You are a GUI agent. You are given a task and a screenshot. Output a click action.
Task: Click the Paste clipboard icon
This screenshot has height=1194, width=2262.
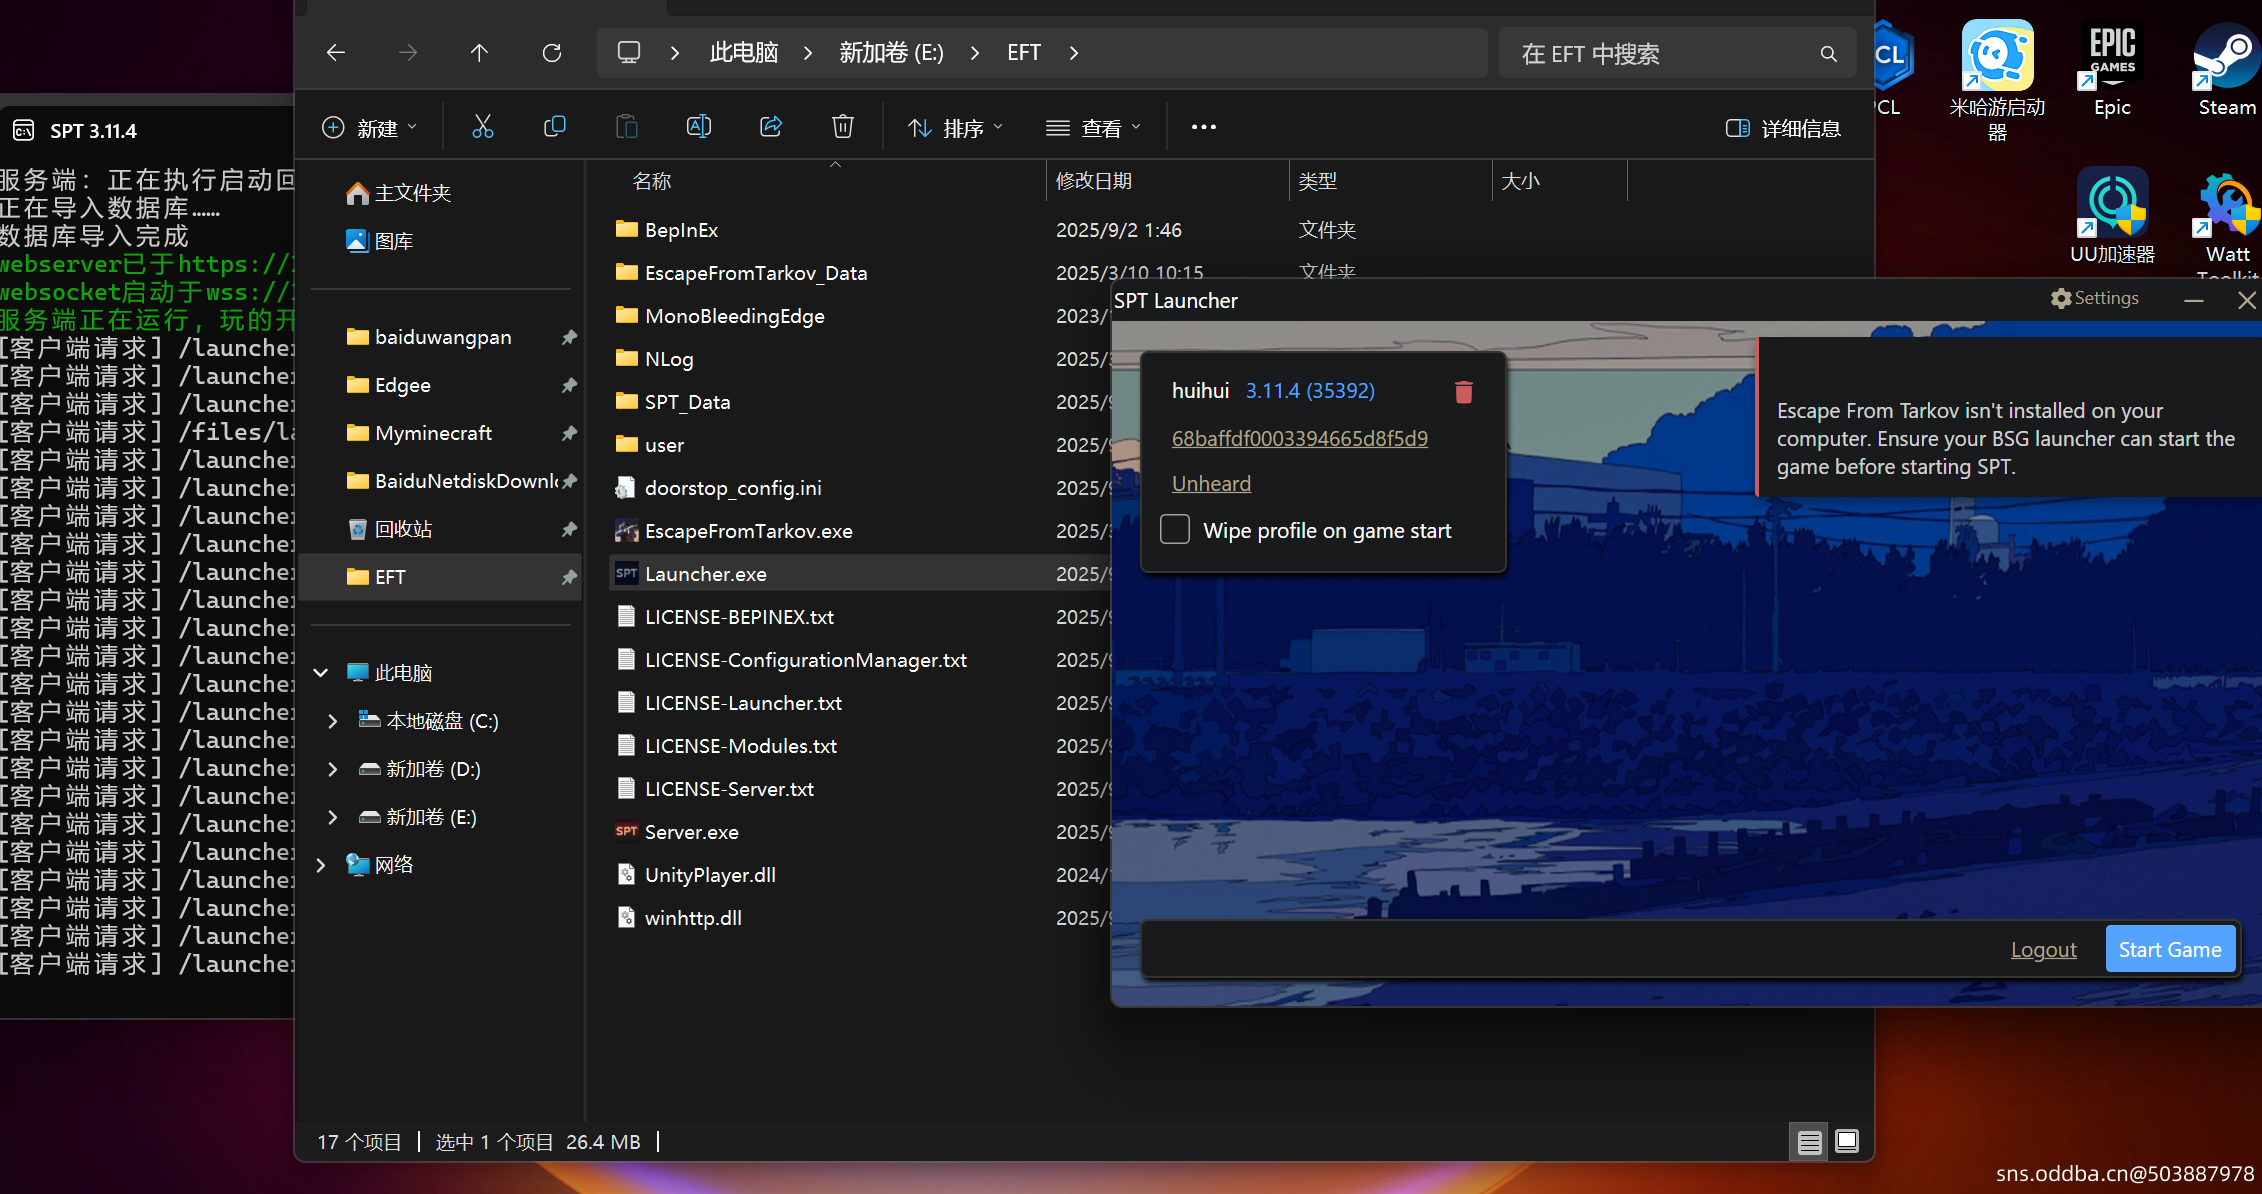(x=627, y=127)
